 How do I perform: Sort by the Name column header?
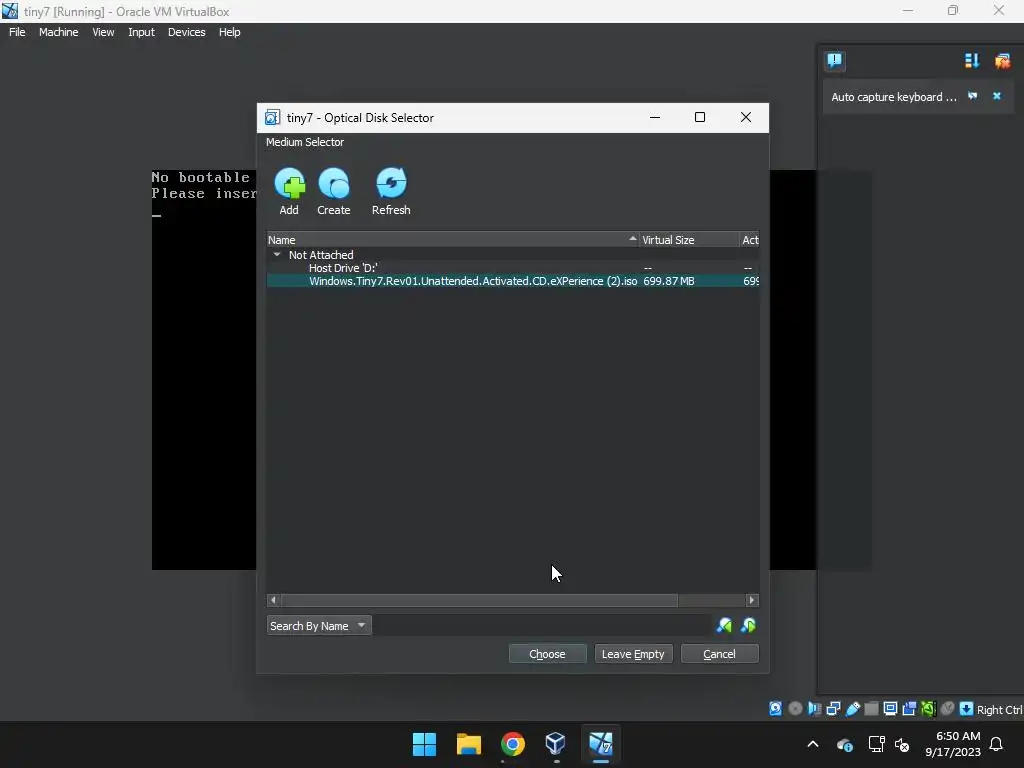click(453, 240)
